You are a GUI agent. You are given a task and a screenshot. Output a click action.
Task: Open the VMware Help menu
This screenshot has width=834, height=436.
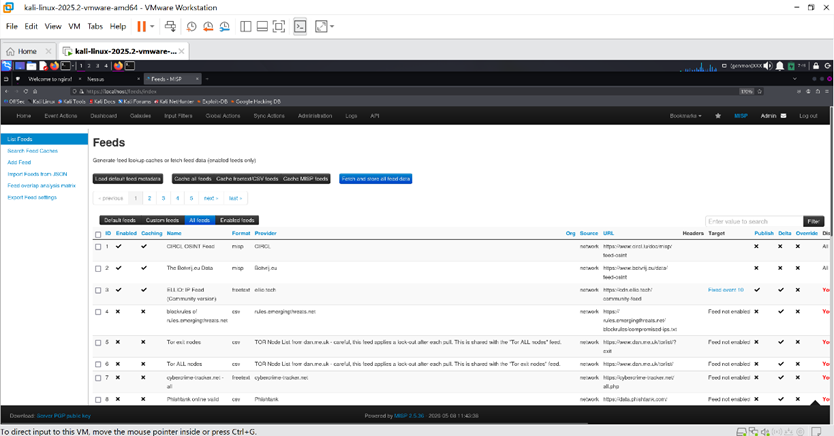tap(118, 26)
